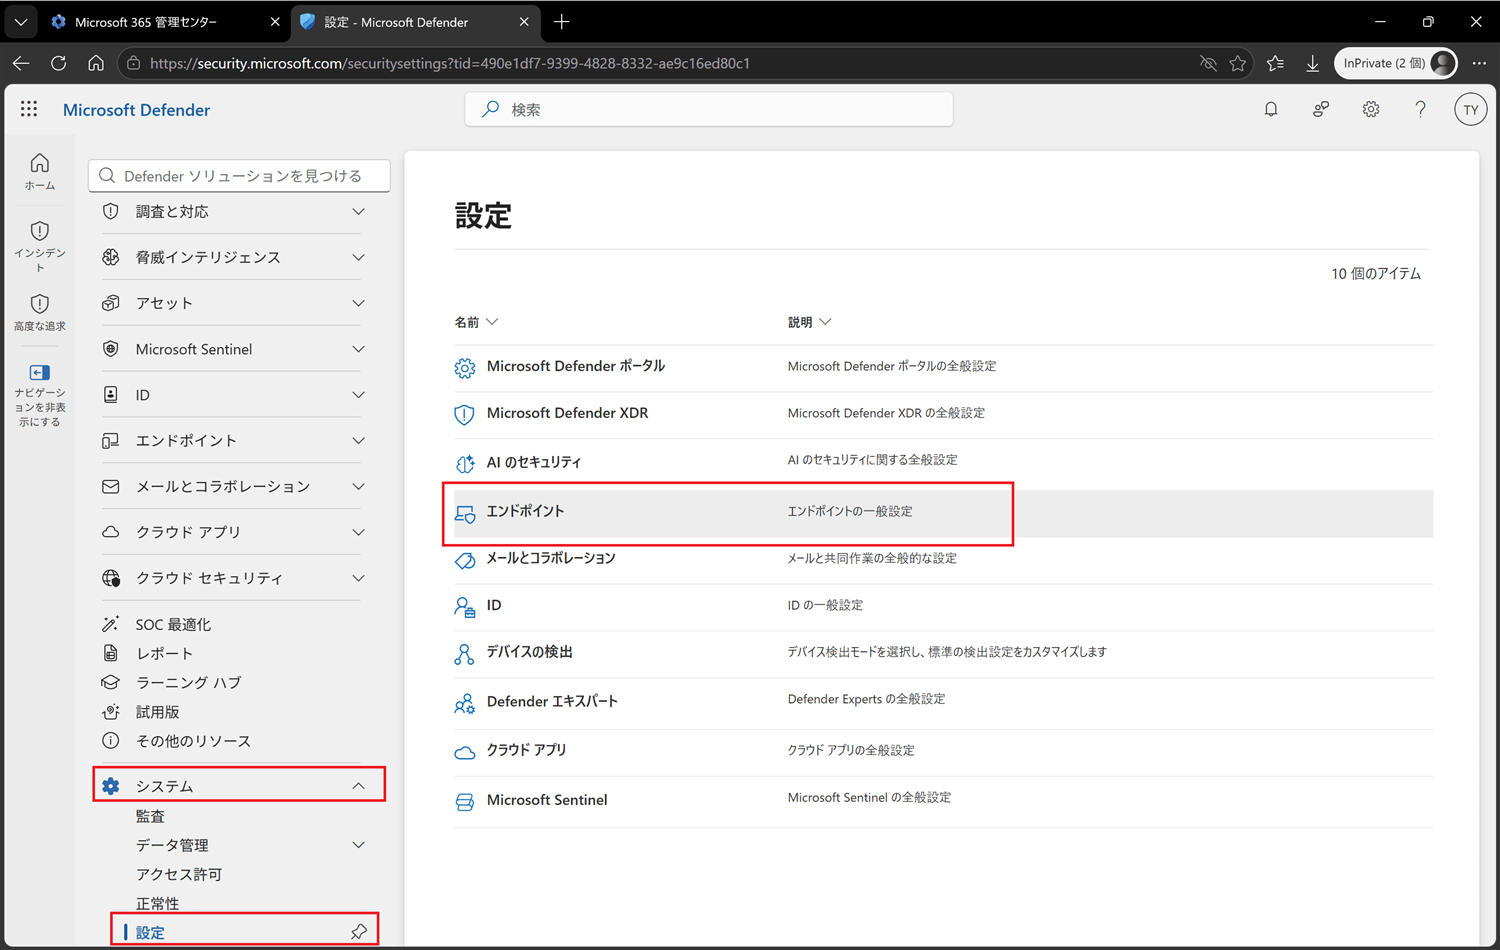Screen dimensions: 1500x950
Task: Open the header settings gear icon
Action: (x=1371, y=110)
